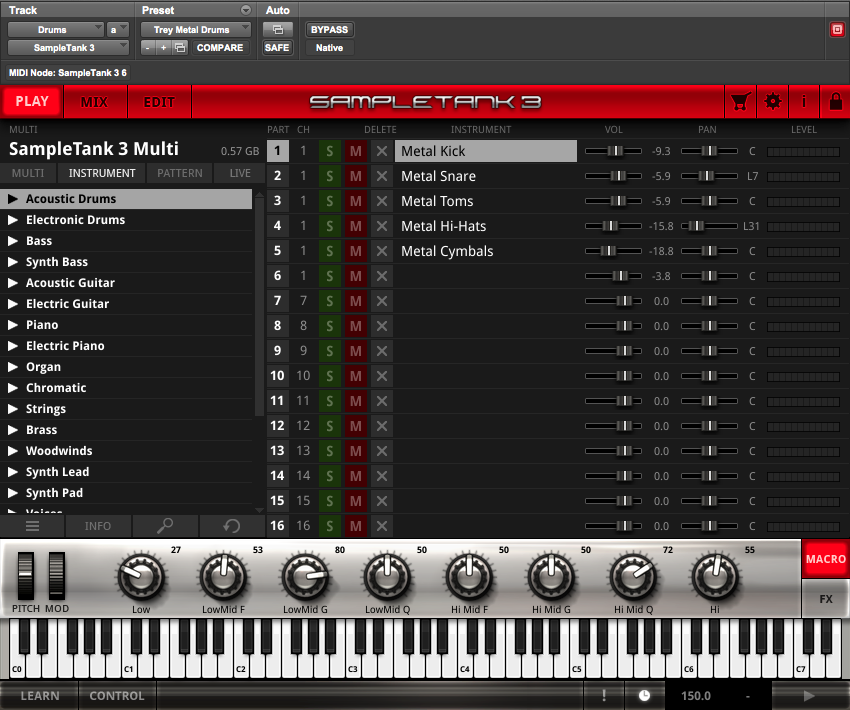Click the COMPARE button
Viewport: 850px width, 710px height.
[x=220, y=48]
